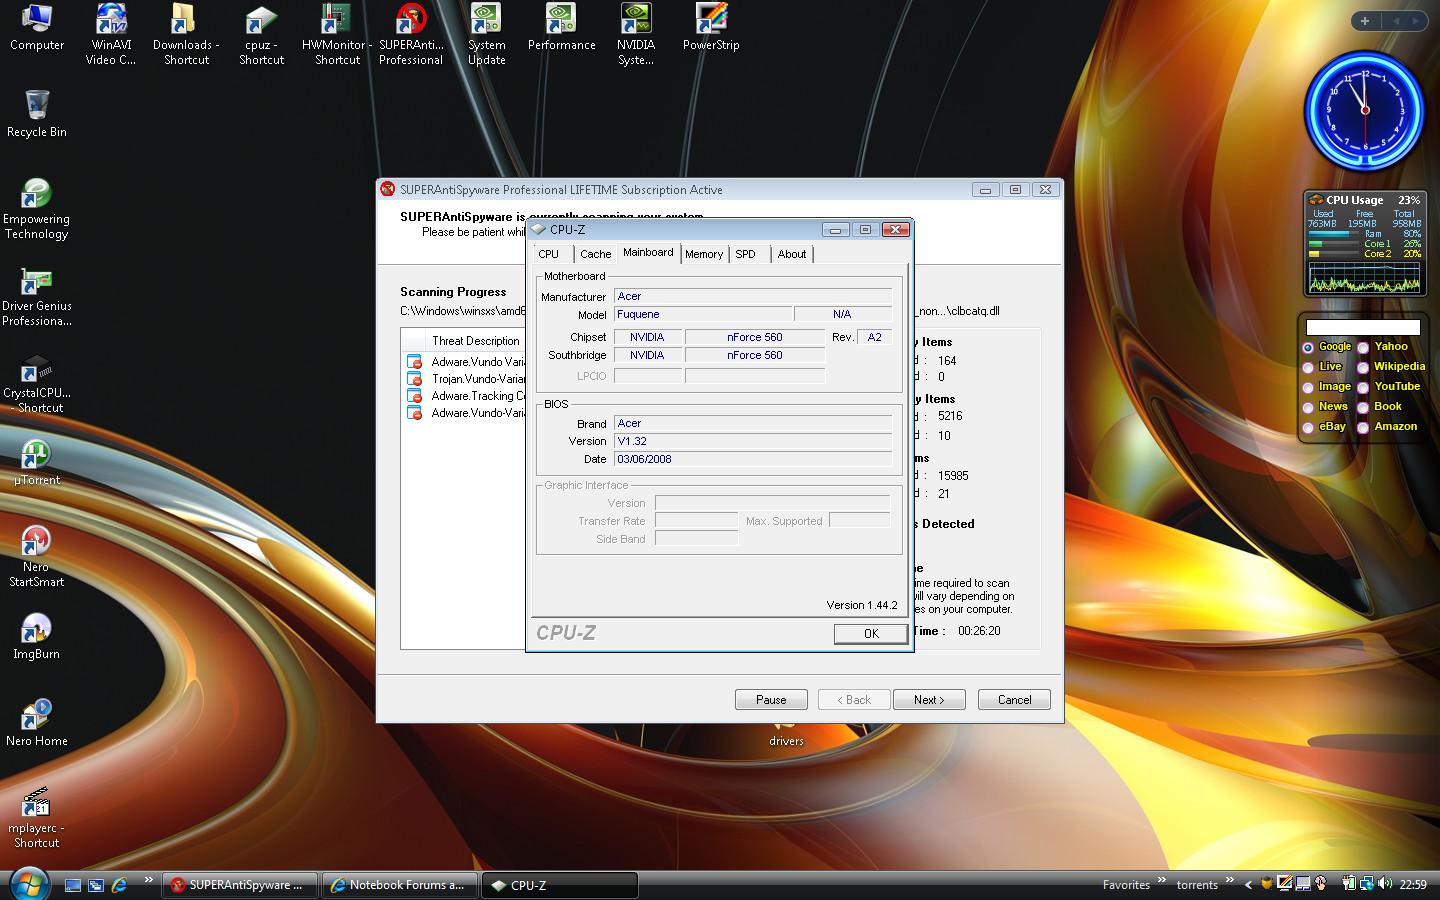Screen dimensions: 1440x900
Task: Select the Yahoo radio button in search gadget
Action: (x=1363, y=347)
